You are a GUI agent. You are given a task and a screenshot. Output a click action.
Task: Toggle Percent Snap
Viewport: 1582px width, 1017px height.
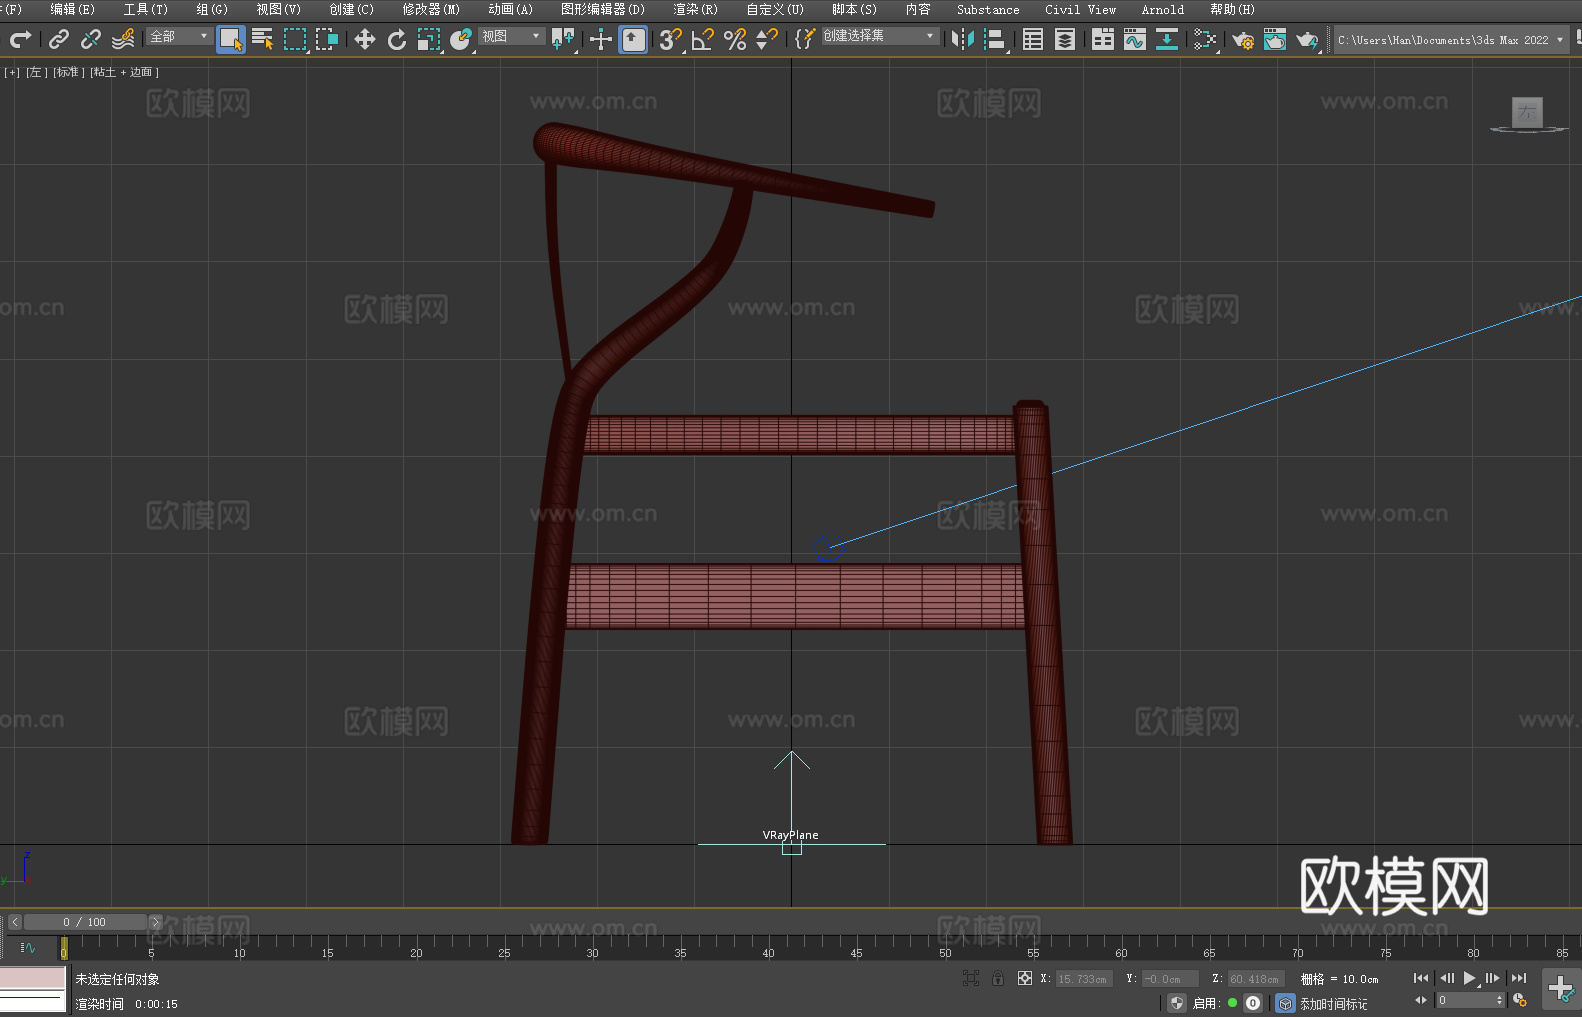(735, 39)
